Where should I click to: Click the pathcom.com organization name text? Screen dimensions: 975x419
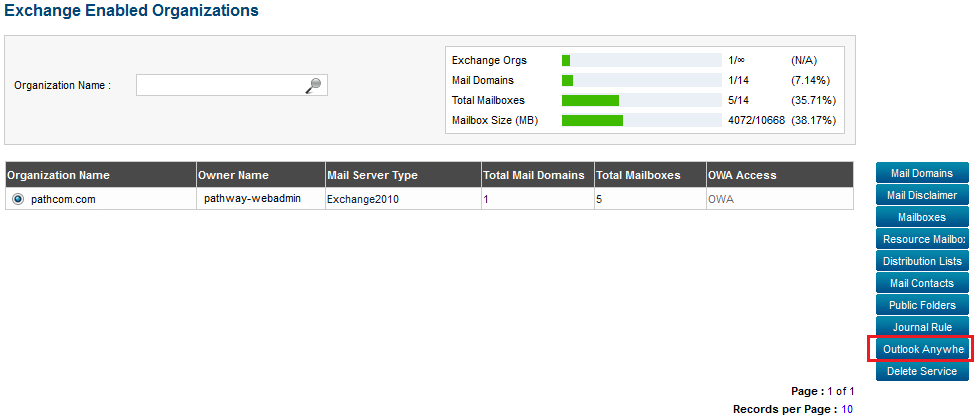tap(63, 200)
